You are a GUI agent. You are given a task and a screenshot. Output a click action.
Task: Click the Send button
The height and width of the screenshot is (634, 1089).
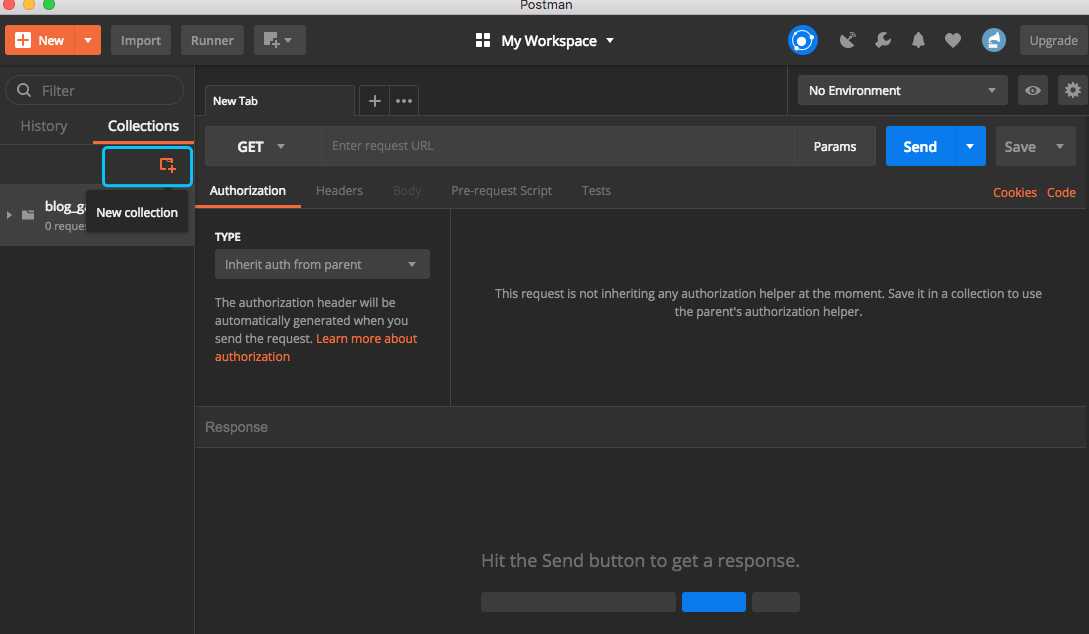tap(920, 147)
